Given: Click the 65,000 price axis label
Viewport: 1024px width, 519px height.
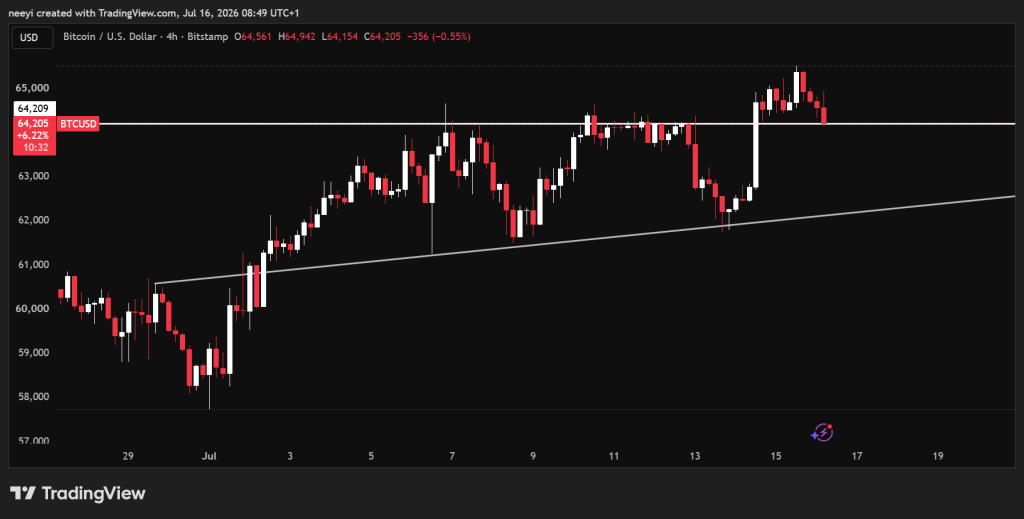Looking at the screenshot, I should click(x=33, y=87).
